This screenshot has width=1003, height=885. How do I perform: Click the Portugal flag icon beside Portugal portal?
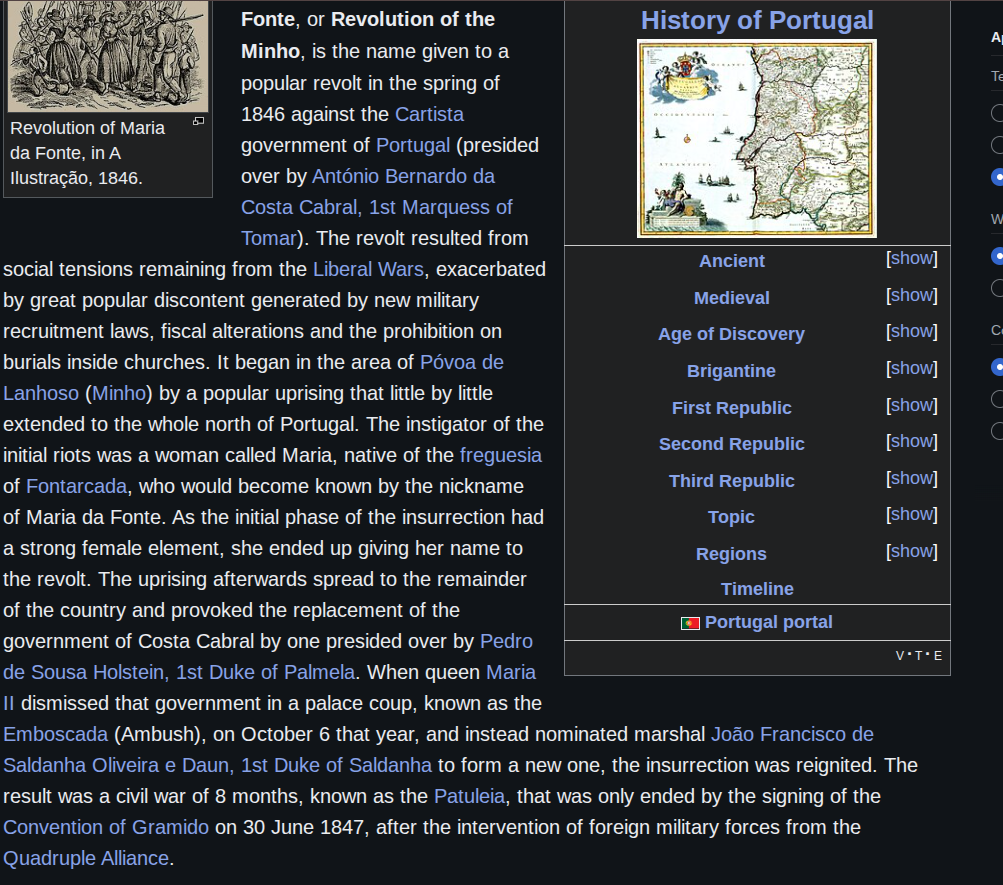point(690,623)
